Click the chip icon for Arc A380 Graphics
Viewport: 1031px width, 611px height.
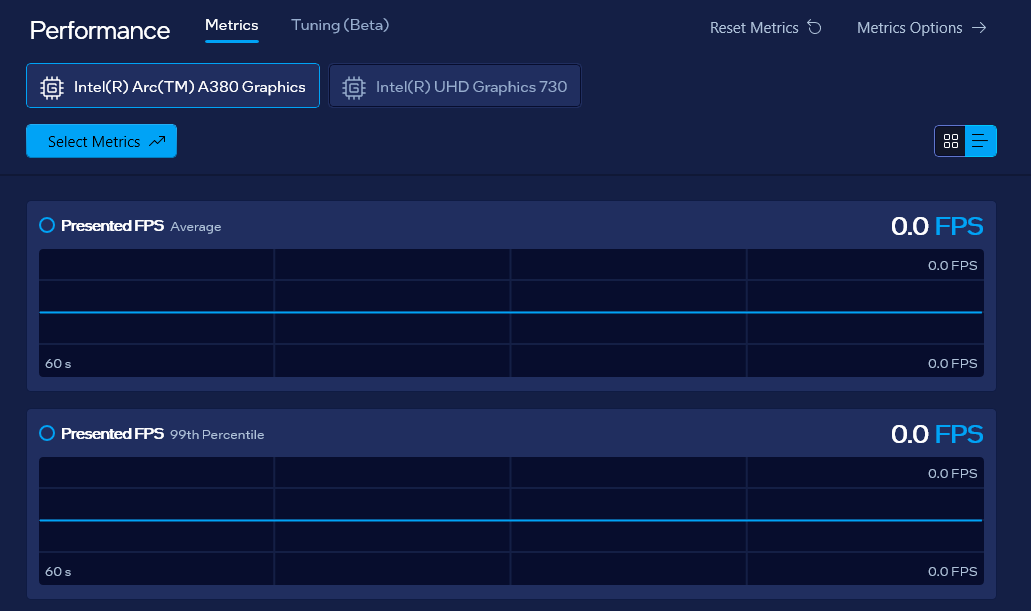point(51,87)
